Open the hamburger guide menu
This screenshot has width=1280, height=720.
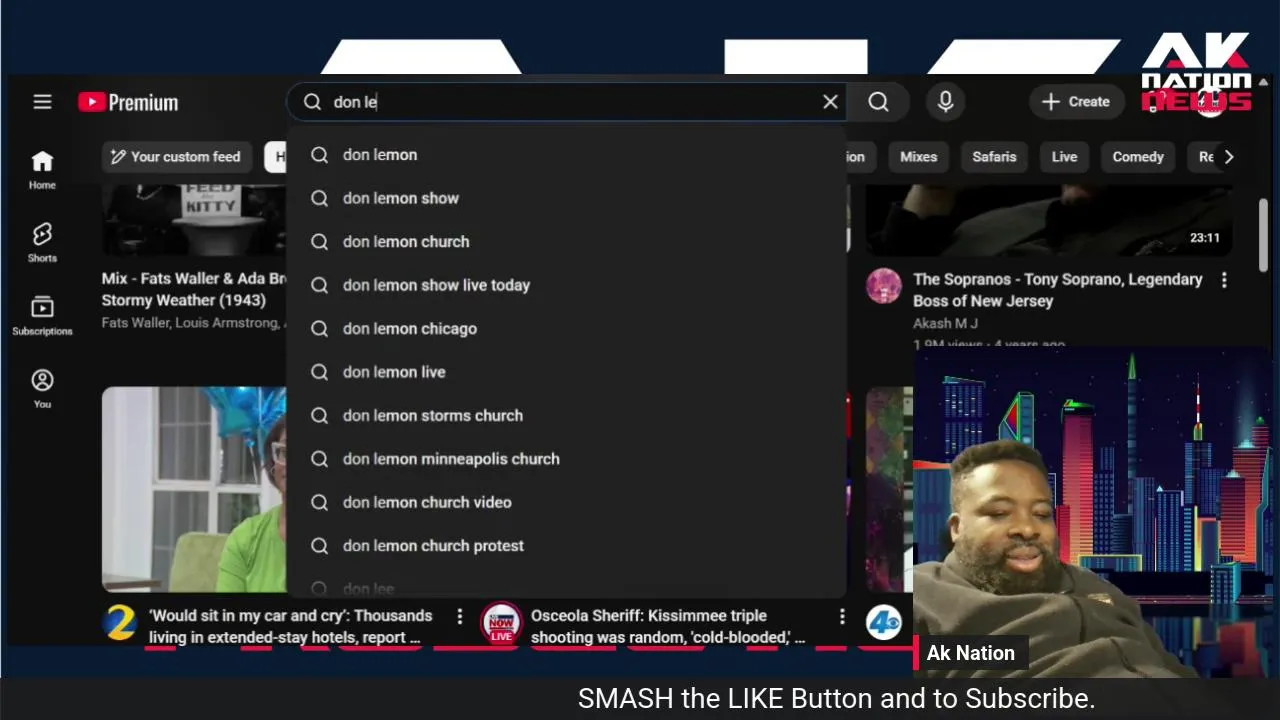(x=42, y=102)
